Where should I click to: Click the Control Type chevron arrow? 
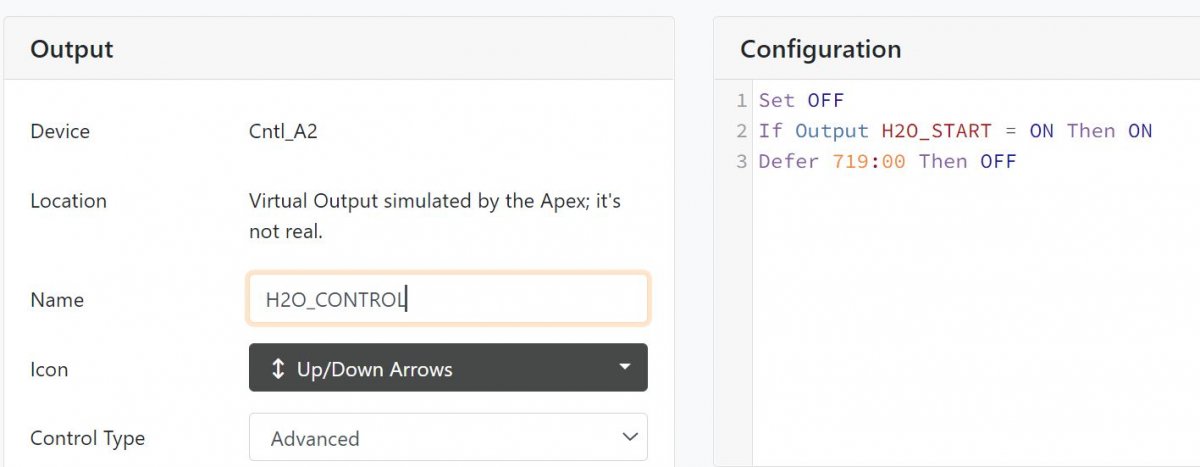pyautogui.click(x=629, y=437)
